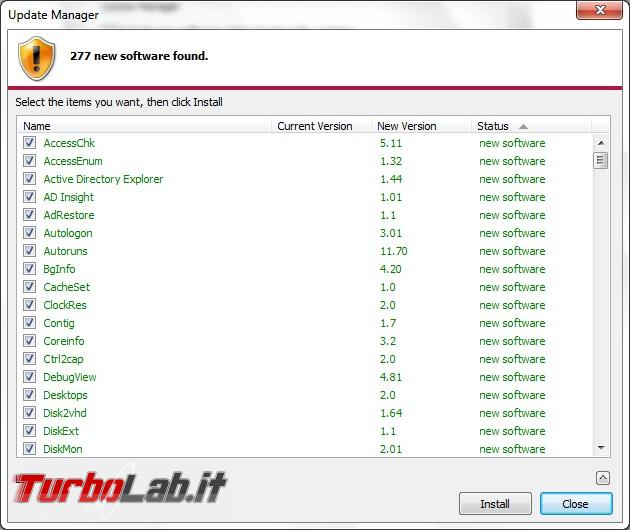Uncheck the AccessChk checkbox
The height and width of the screenshot is (530, 630).
coord(29,143)
